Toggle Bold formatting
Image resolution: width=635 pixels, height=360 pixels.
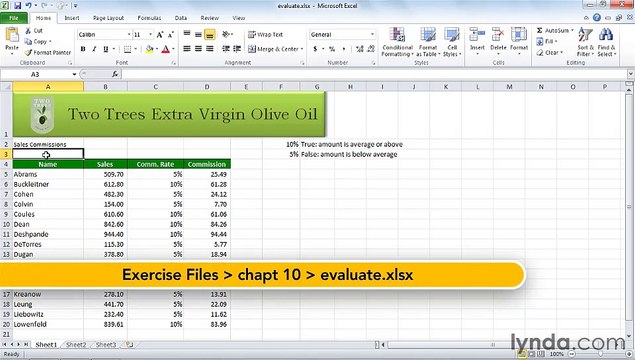pos(83,49)
